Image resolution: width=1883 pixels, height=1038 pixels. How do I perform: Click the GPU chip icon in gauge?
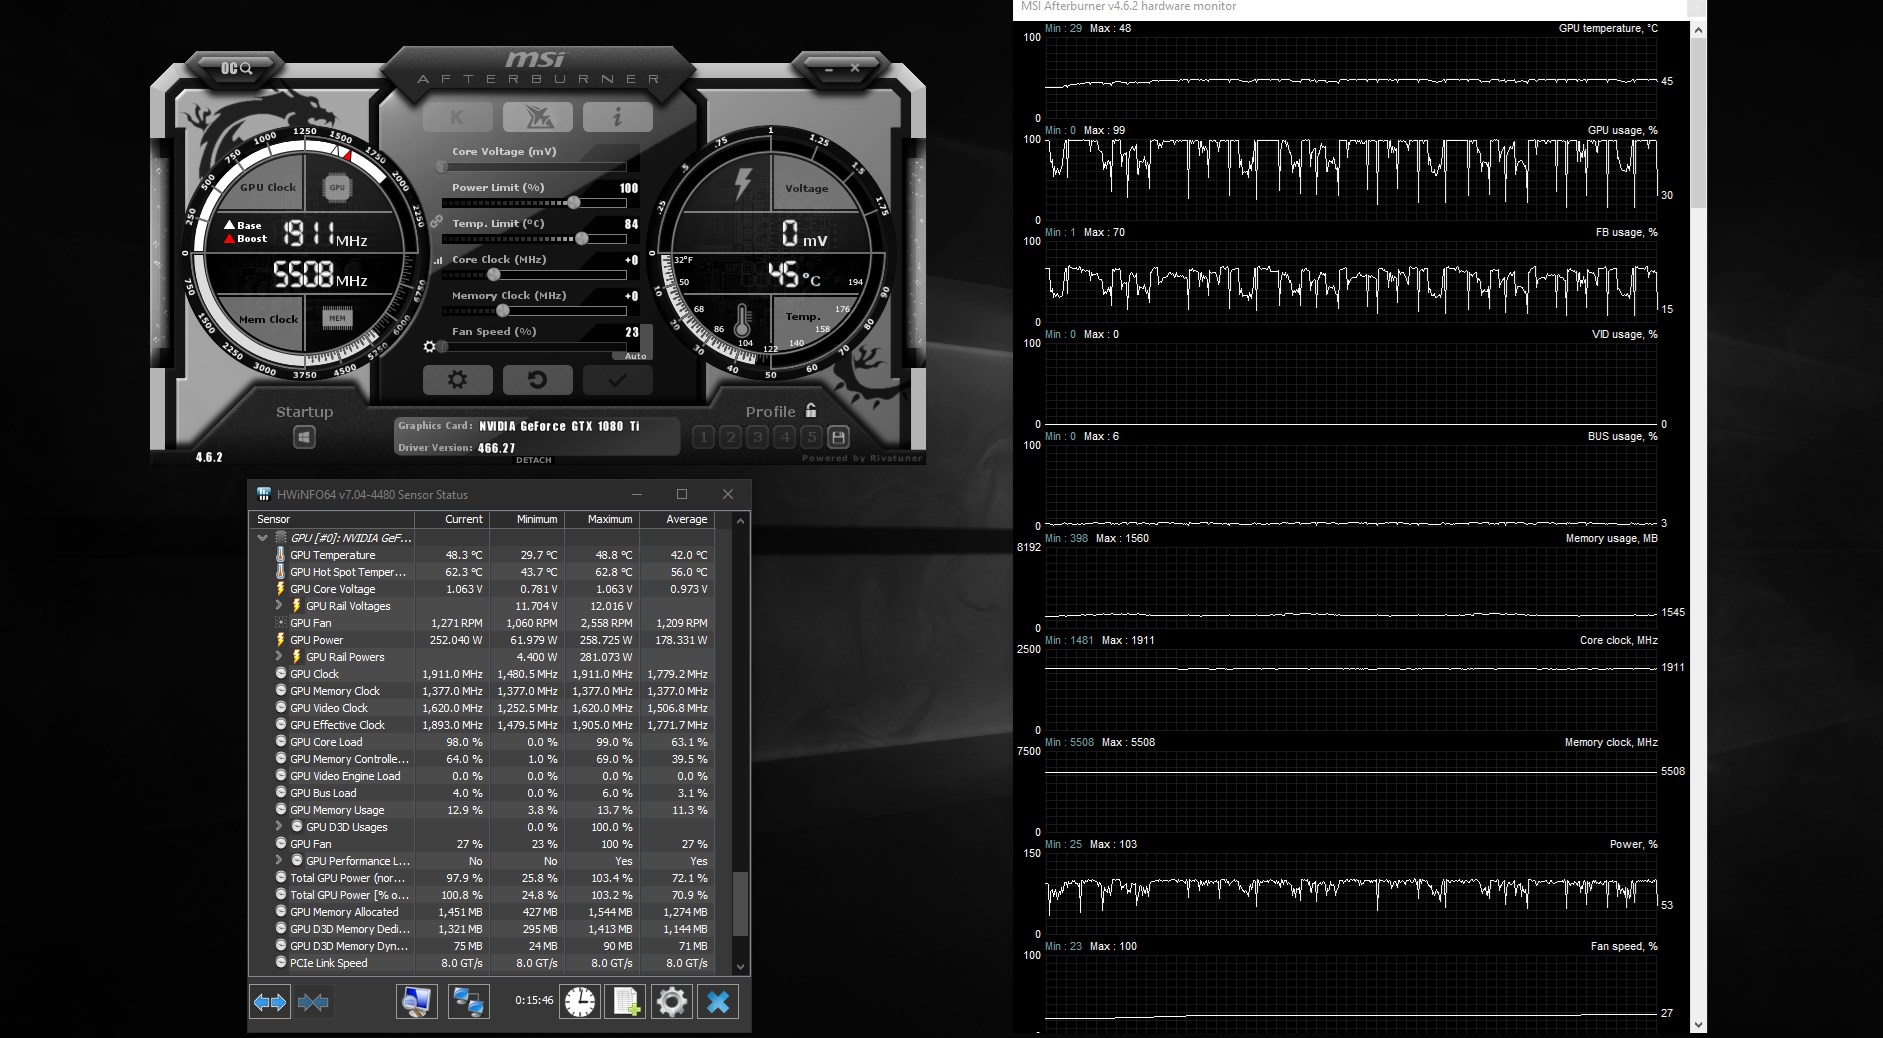pos(337,187)
